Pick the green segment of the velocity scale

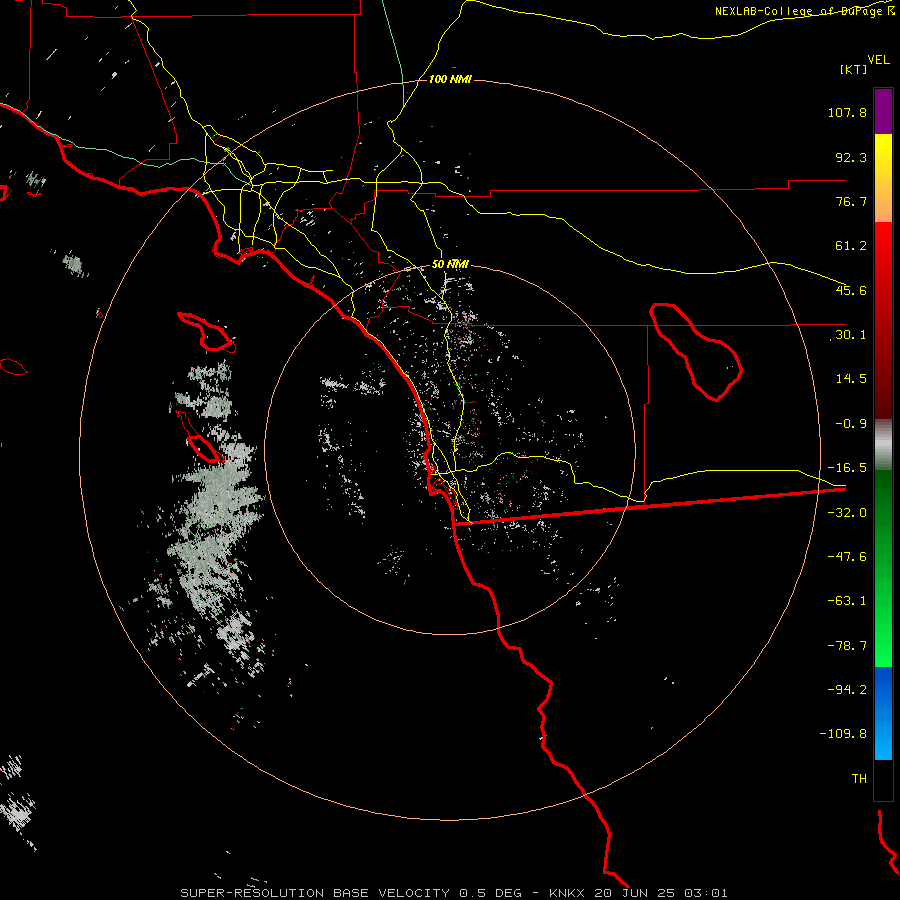883,568
